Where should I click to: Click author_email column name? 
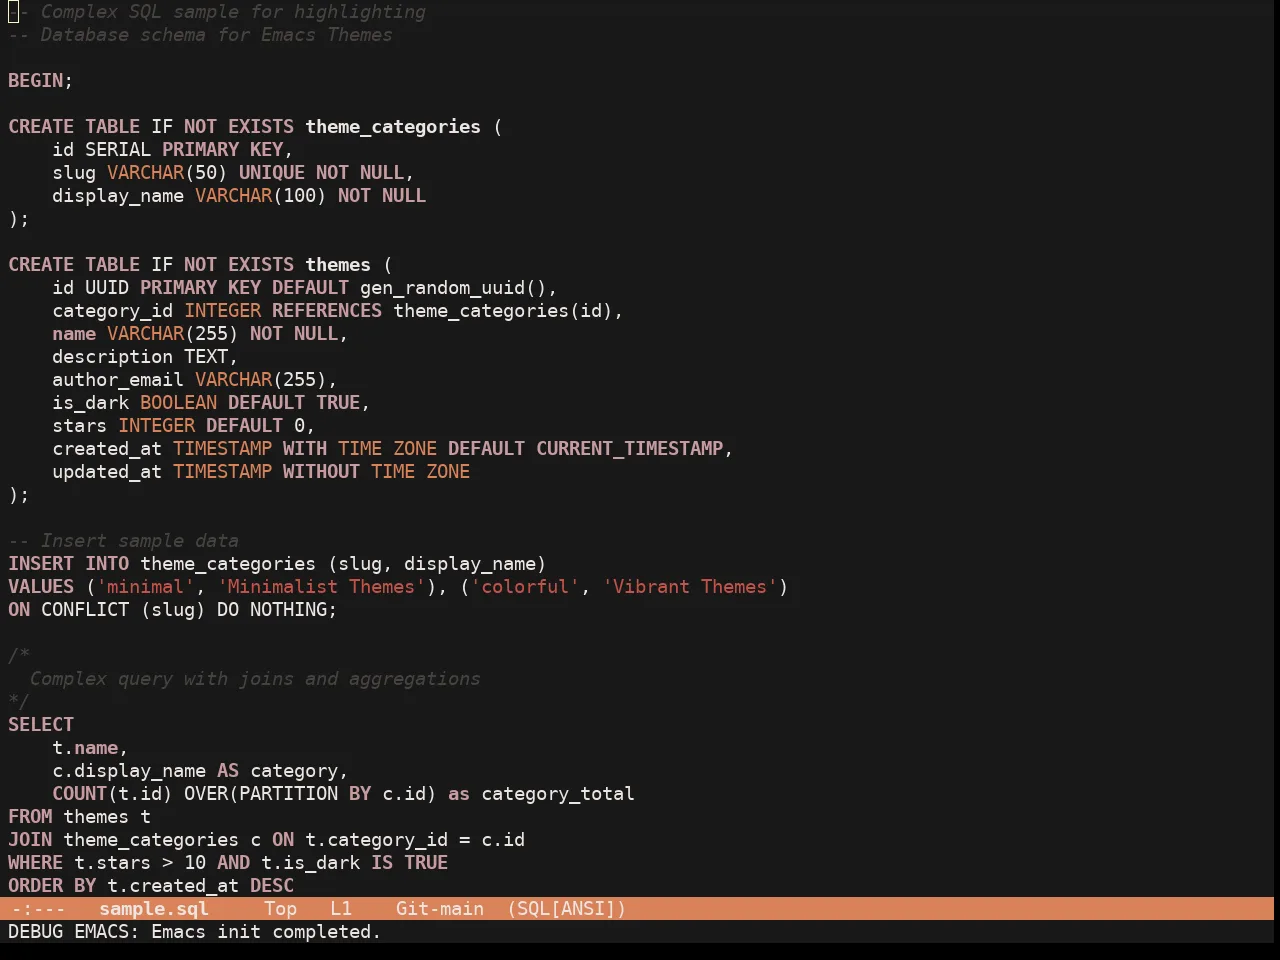118,380
